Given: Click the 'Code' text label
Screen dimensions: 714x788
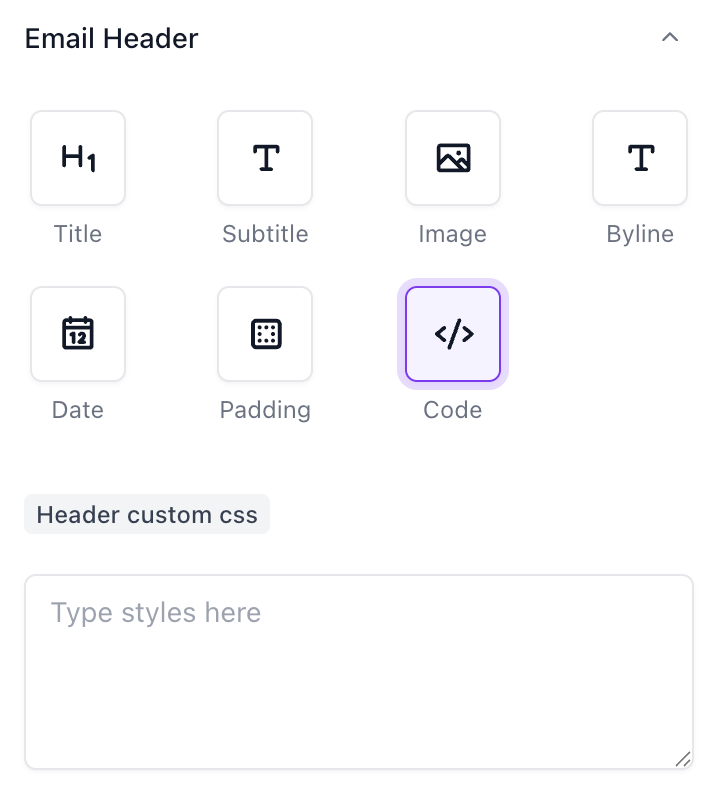Looking at the screenshot, I should tap(453, 410).
